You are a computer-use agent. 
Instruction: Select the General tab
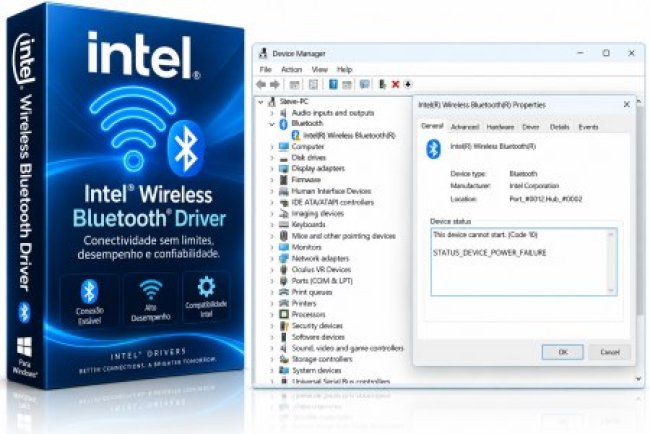point(432,126)
